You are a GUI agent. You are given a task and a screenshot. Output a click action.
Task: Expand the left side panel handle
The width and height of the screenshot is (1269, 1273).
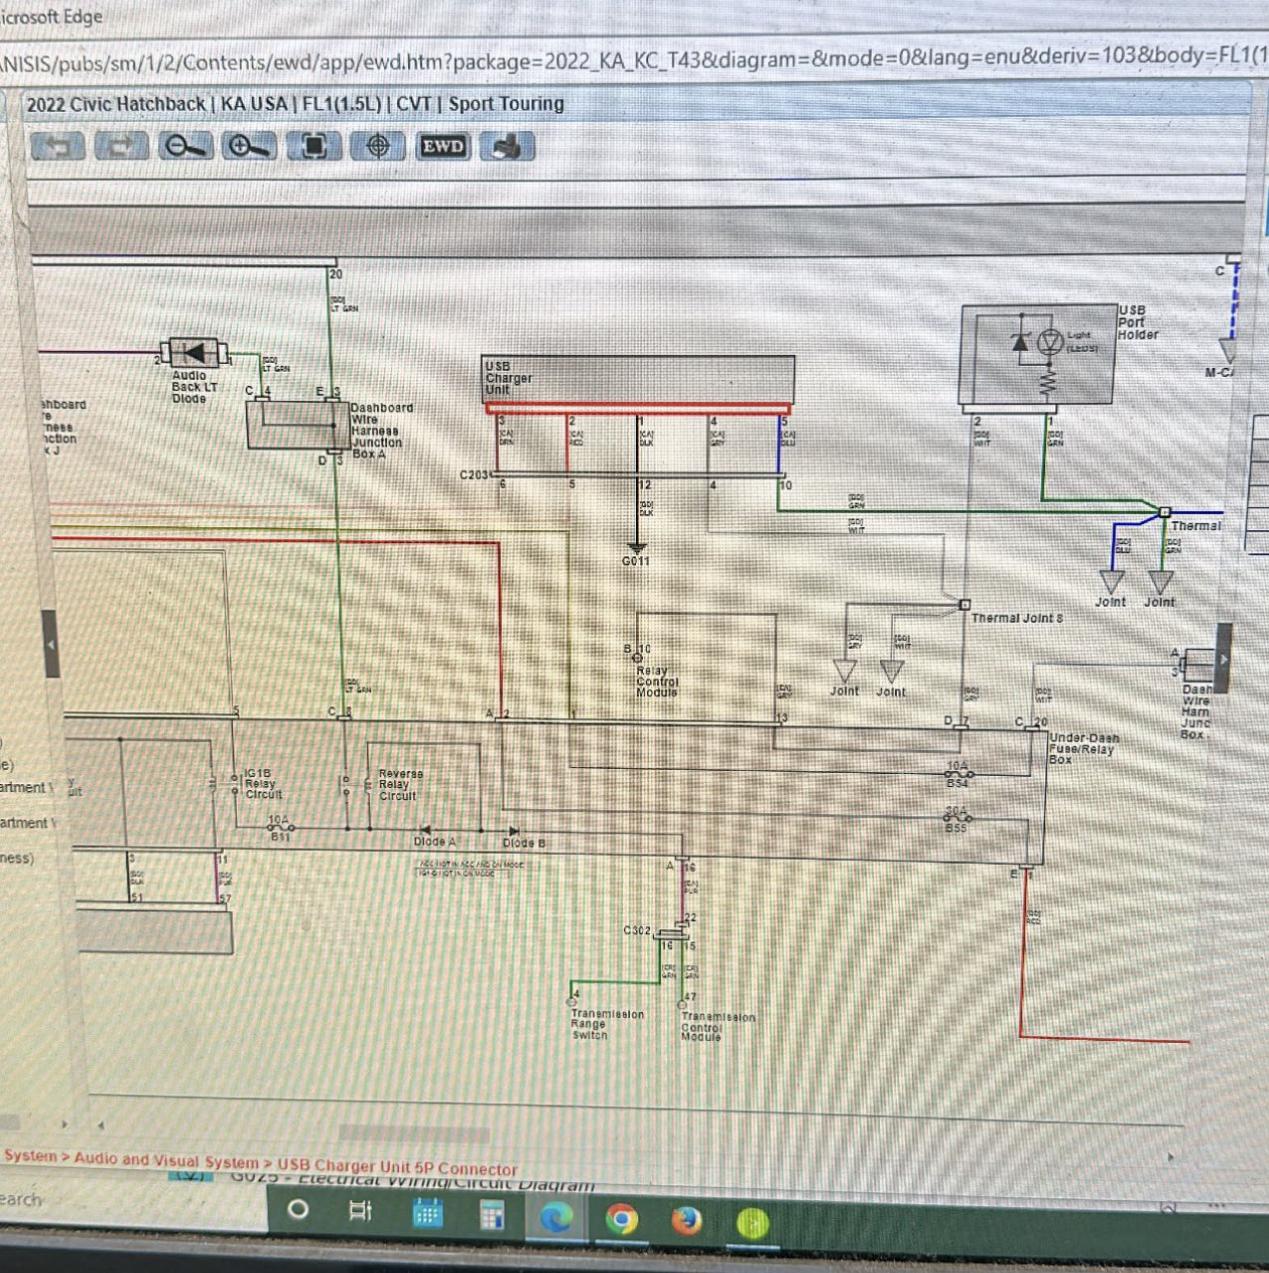[x=50, y=644]
